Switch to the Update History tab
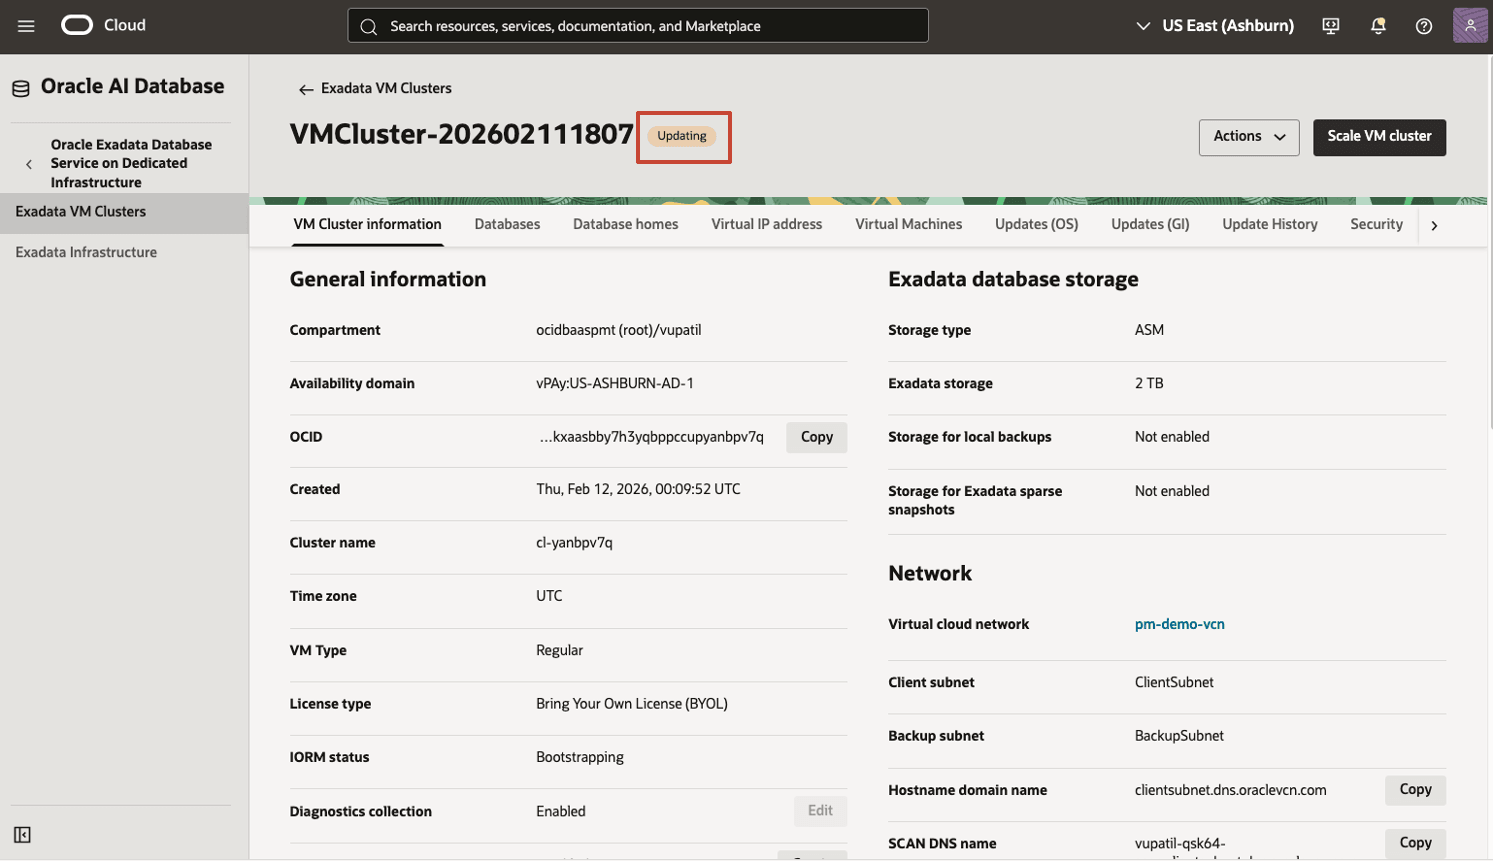 point(1269,224)
